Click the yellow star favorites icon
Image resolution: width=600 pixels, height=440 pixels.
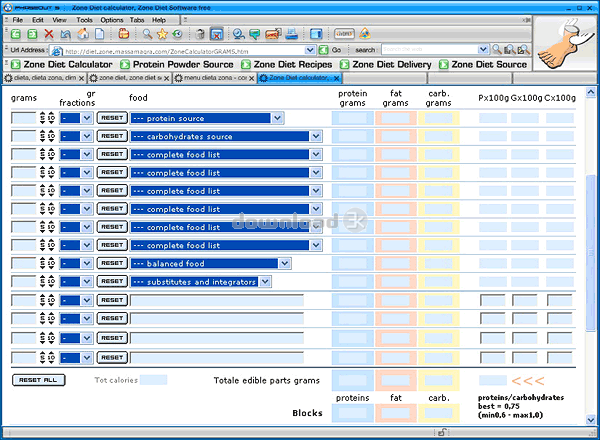162,34
